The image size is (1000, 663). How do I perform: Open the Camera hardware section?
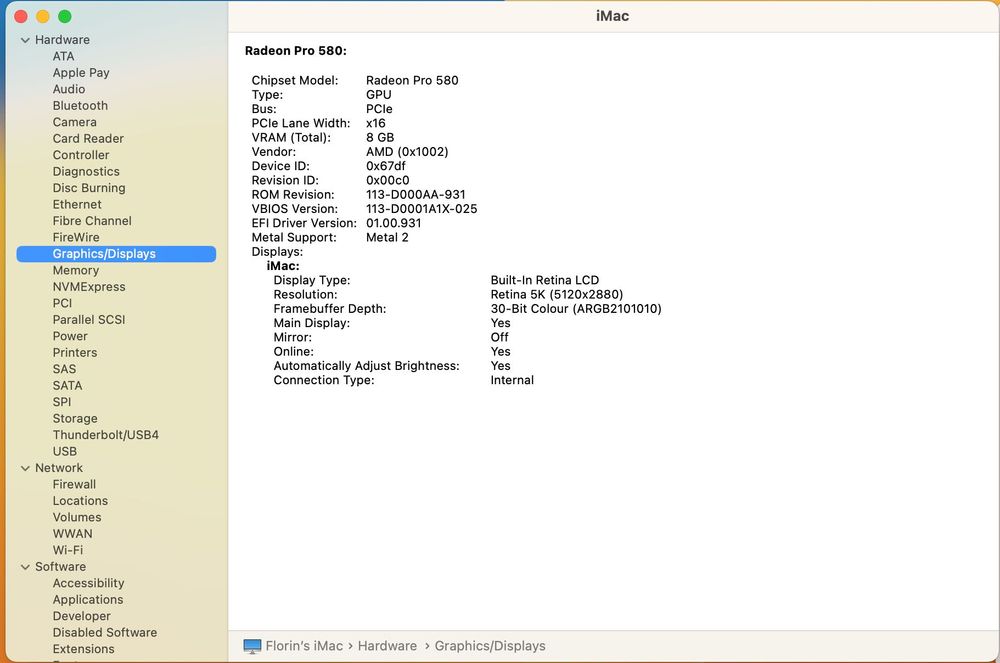click(75, 122)
